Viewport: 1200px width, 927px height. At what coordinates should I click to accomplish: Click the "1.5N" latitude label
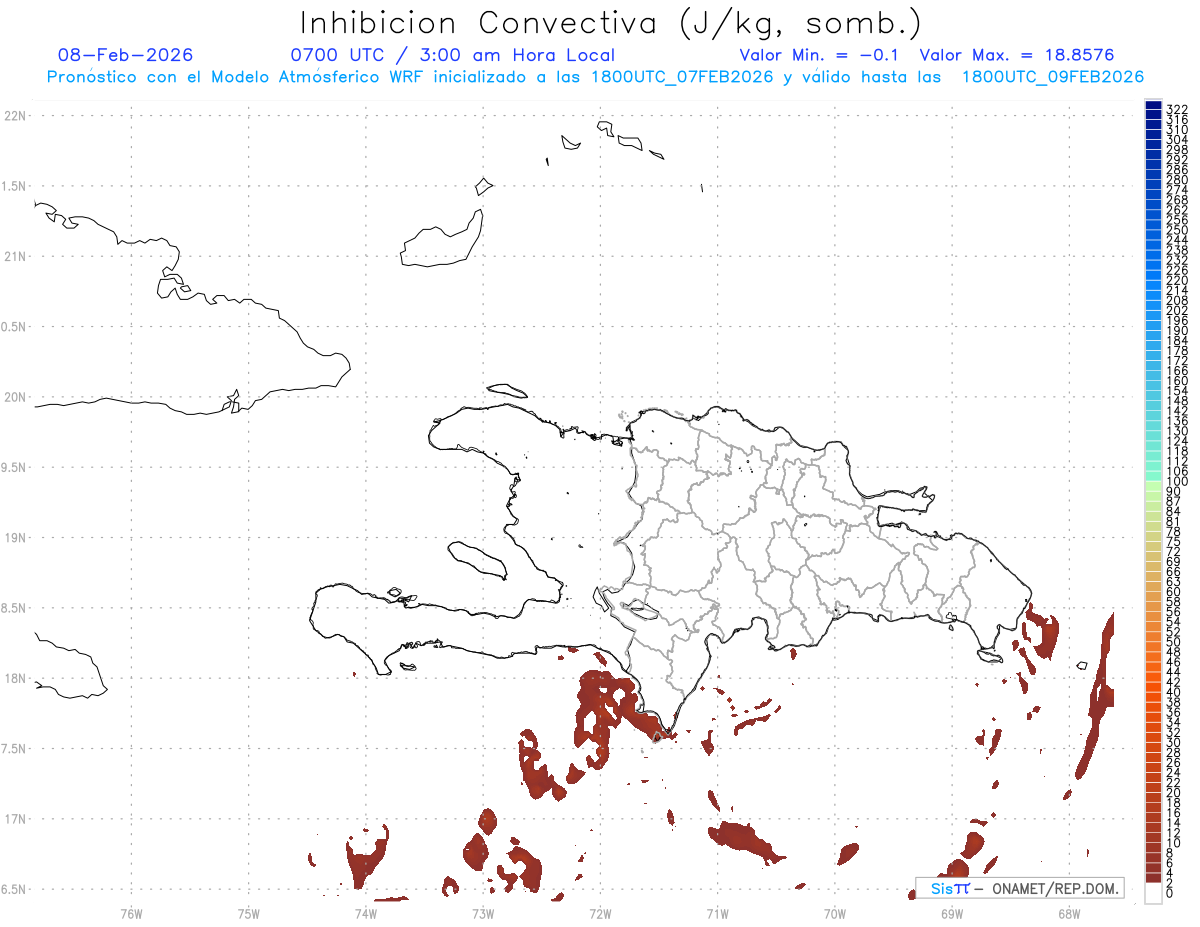click(15, 186)
